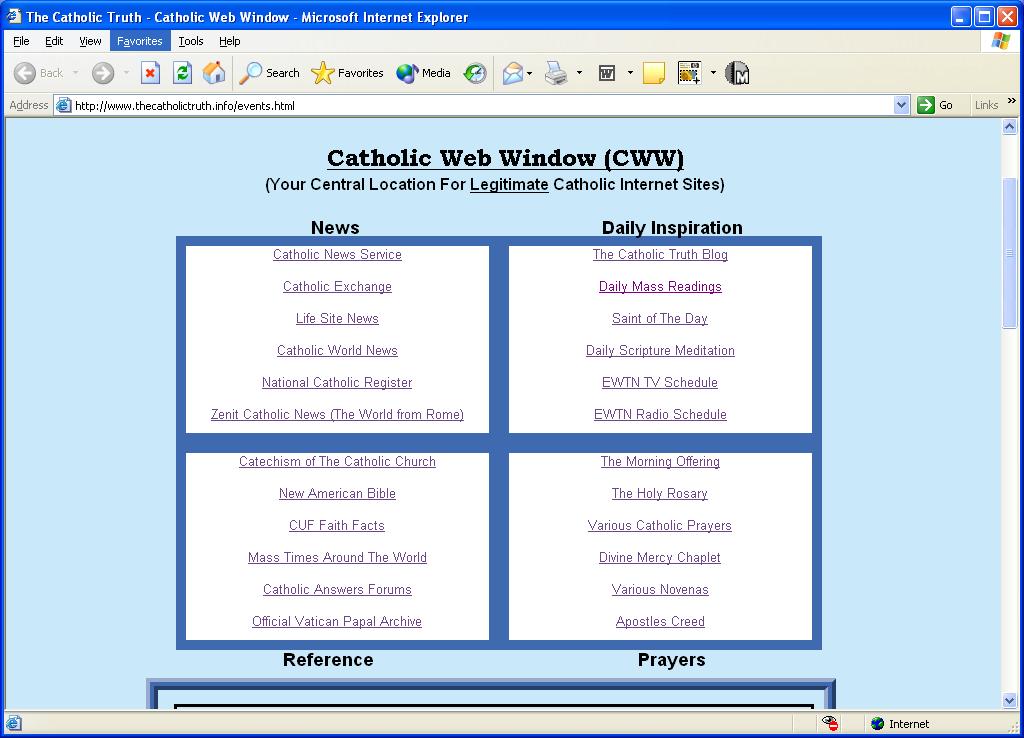Screen dimensions: 1024x738
Task: Stop page loading with red X icon
Action: tap(150, 72)
